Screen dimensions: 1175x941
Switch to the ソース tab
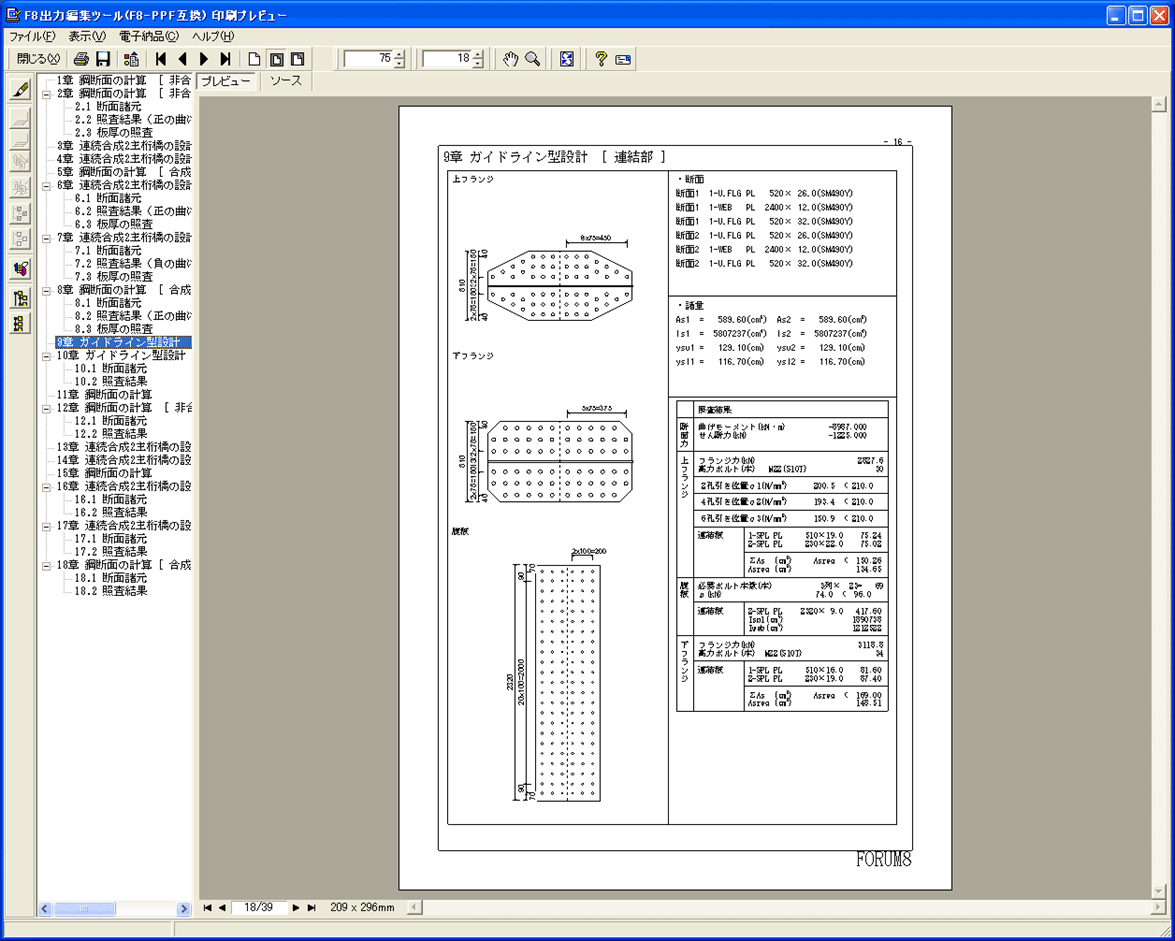tap(286, 81)
